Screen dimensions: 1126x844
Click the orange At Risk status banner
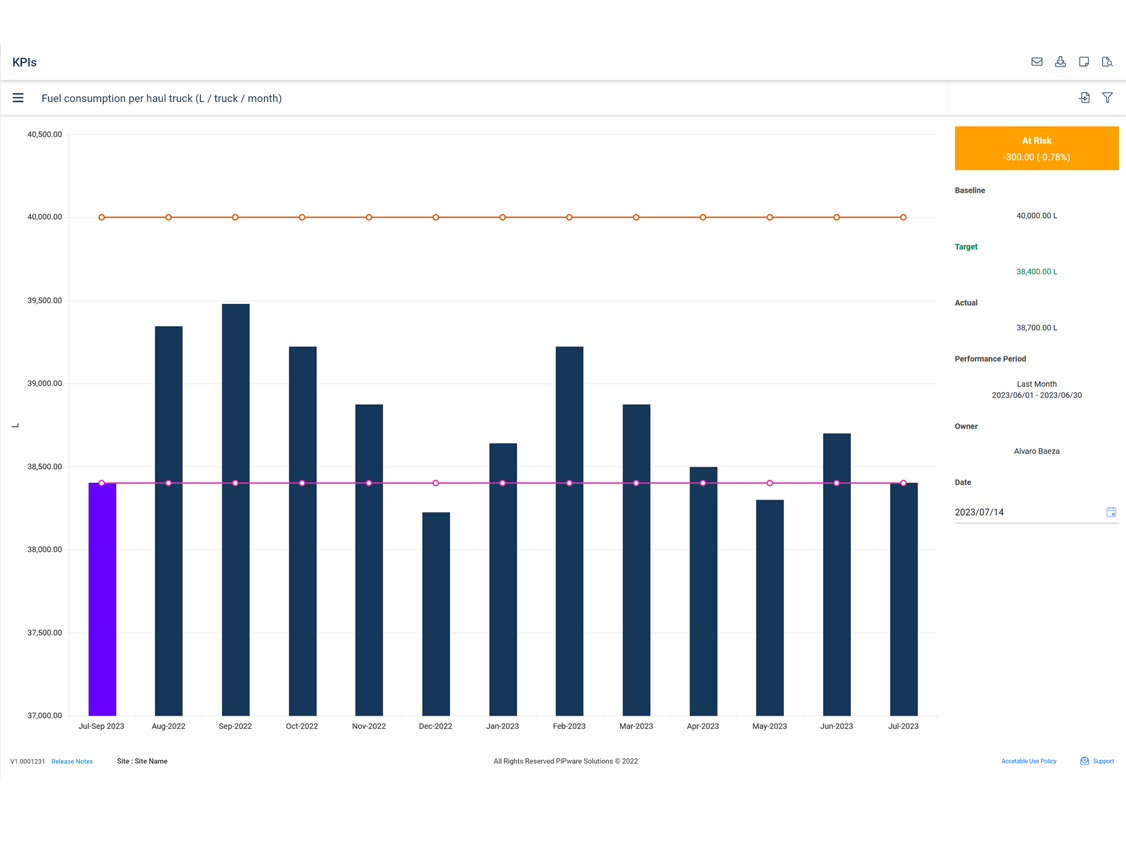pyautogui.click(x=1036, y=148)
